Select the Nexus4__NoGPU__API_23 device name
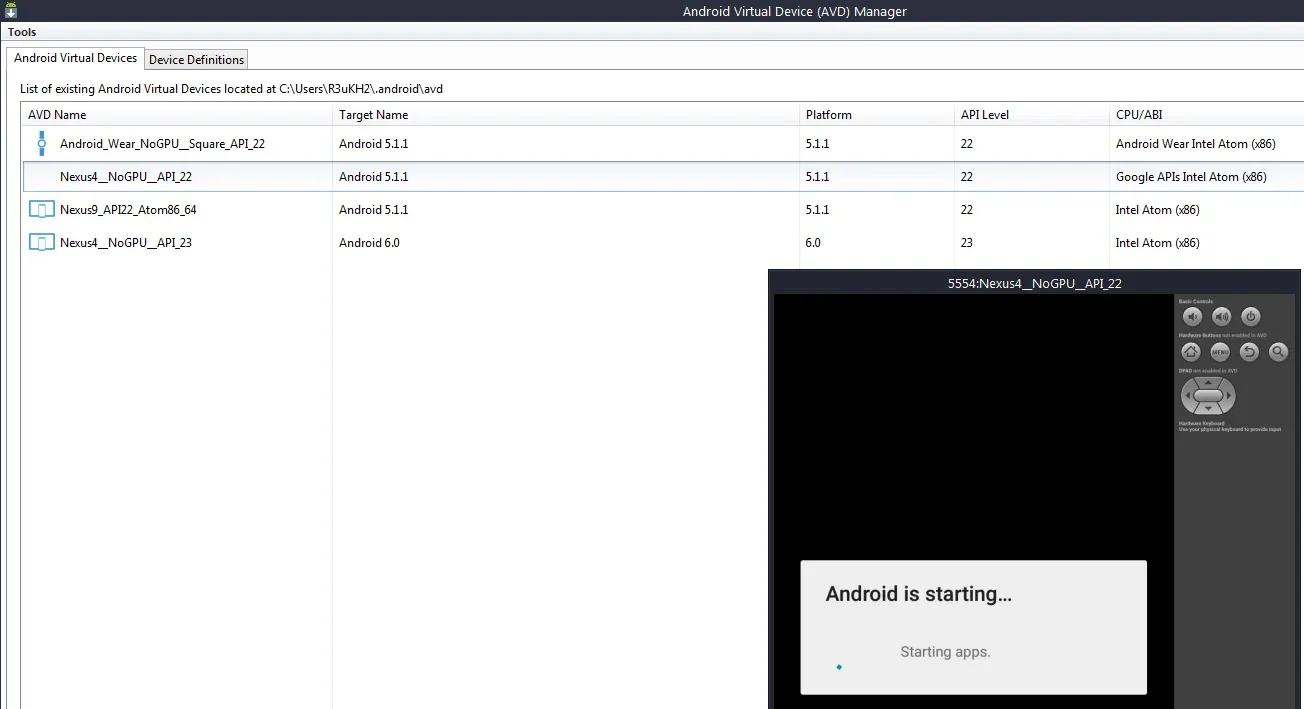Viewport: 1304px width, 709px height. coord(126,243)
